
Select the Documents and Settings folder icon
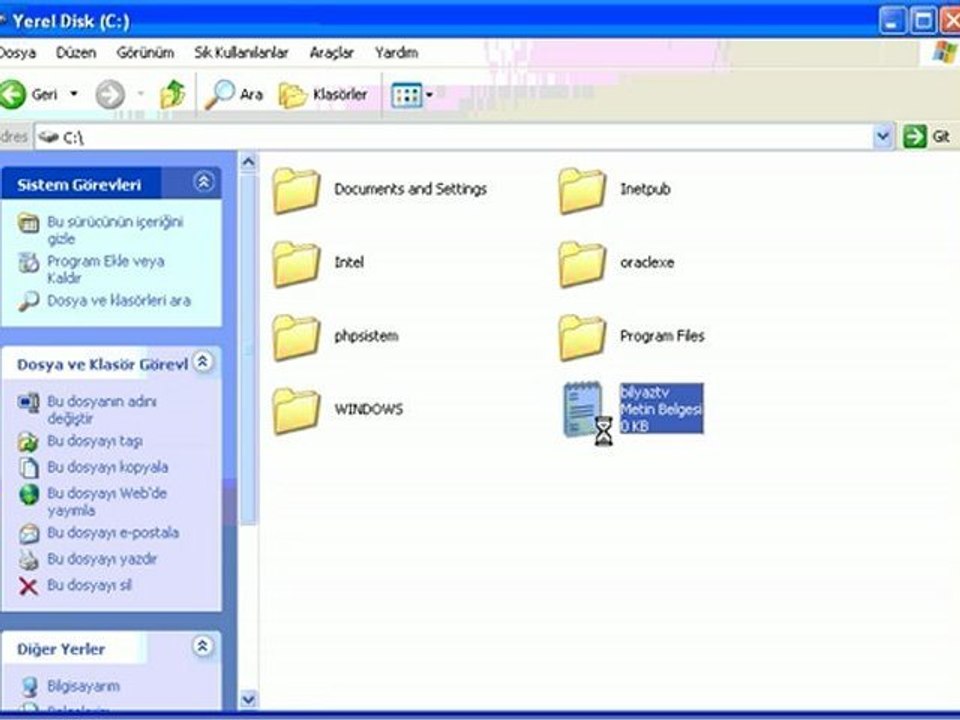click(296, 190)
